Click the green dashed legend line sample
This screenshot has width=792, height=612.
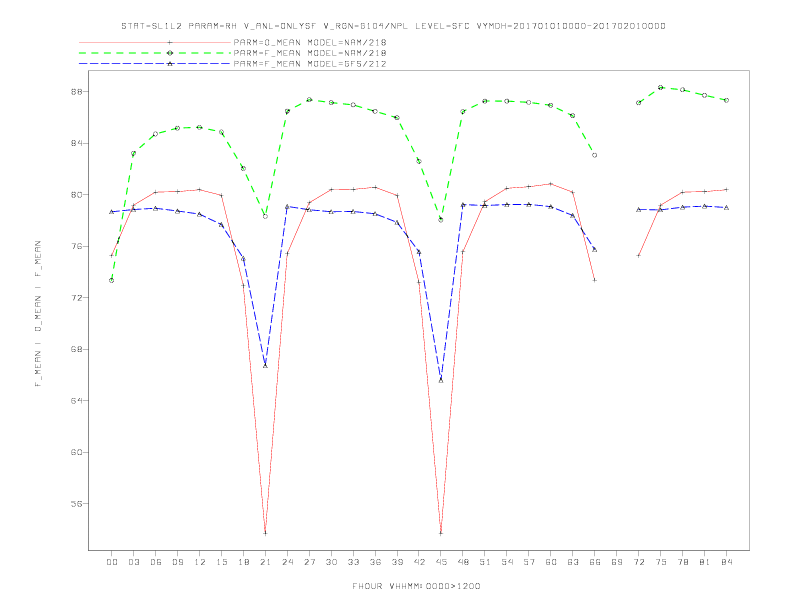pos(155,53)
